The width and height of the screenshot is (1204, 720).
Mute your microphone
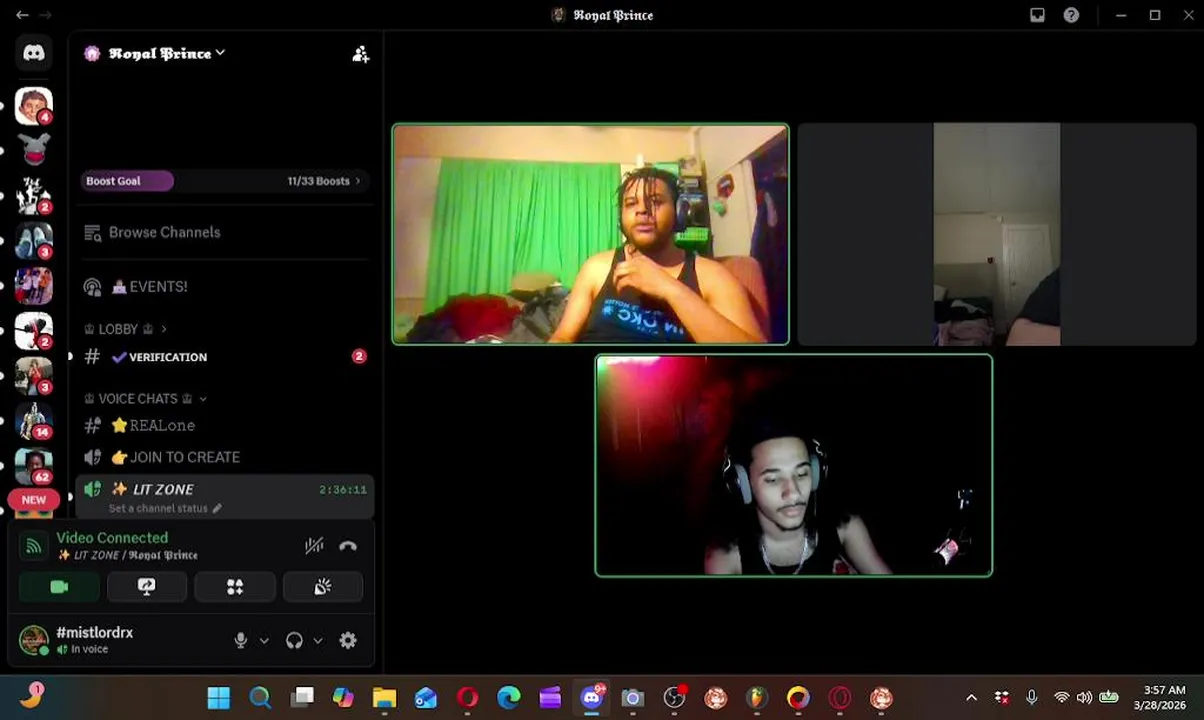click(x=240, y=641)
